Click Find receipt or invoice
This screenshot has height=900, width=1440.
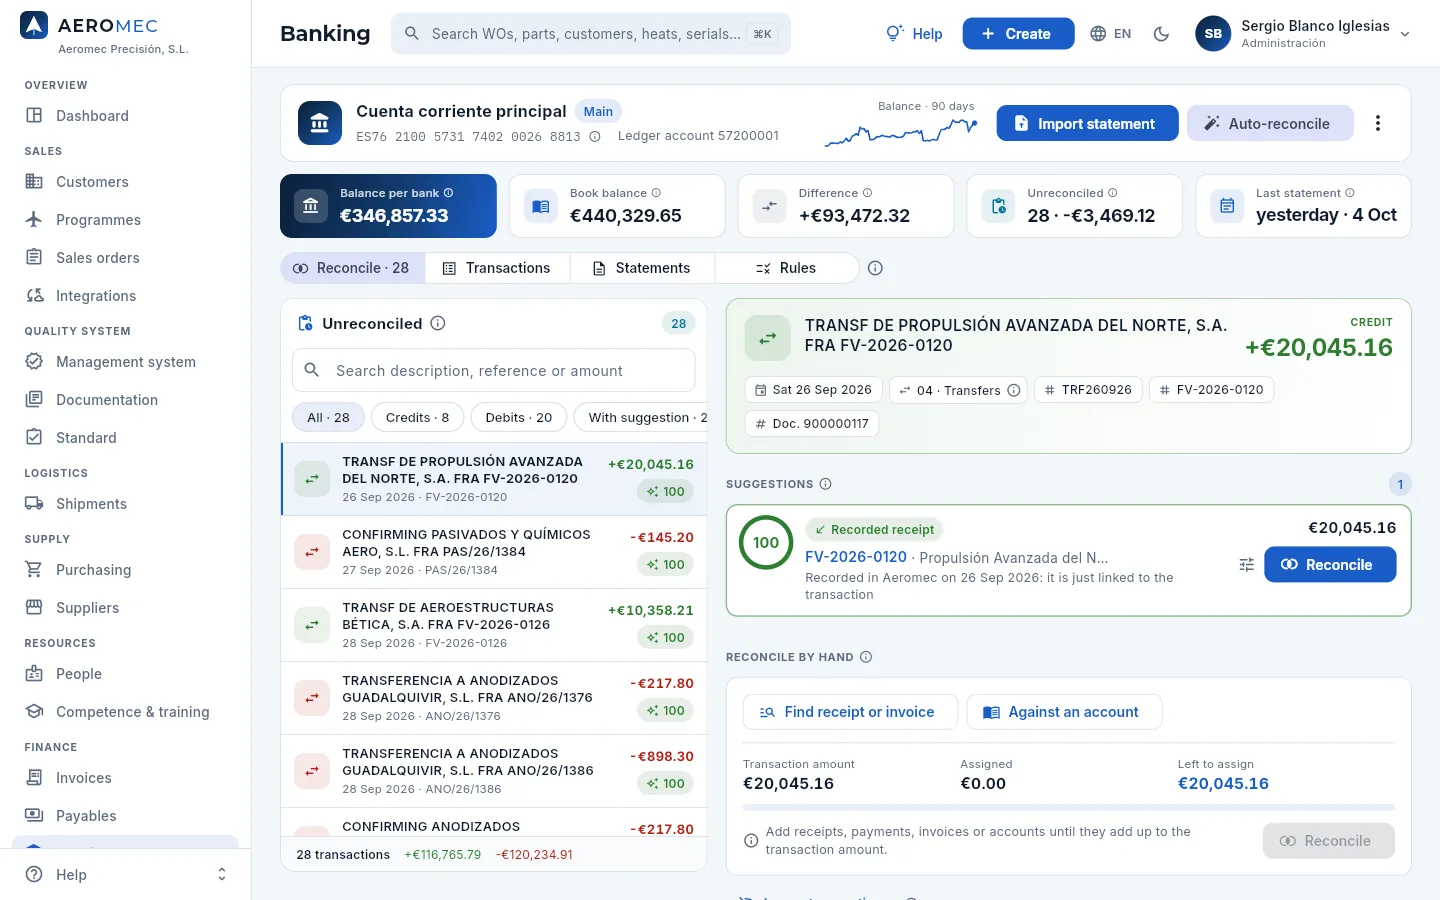[x=850, y=712]
